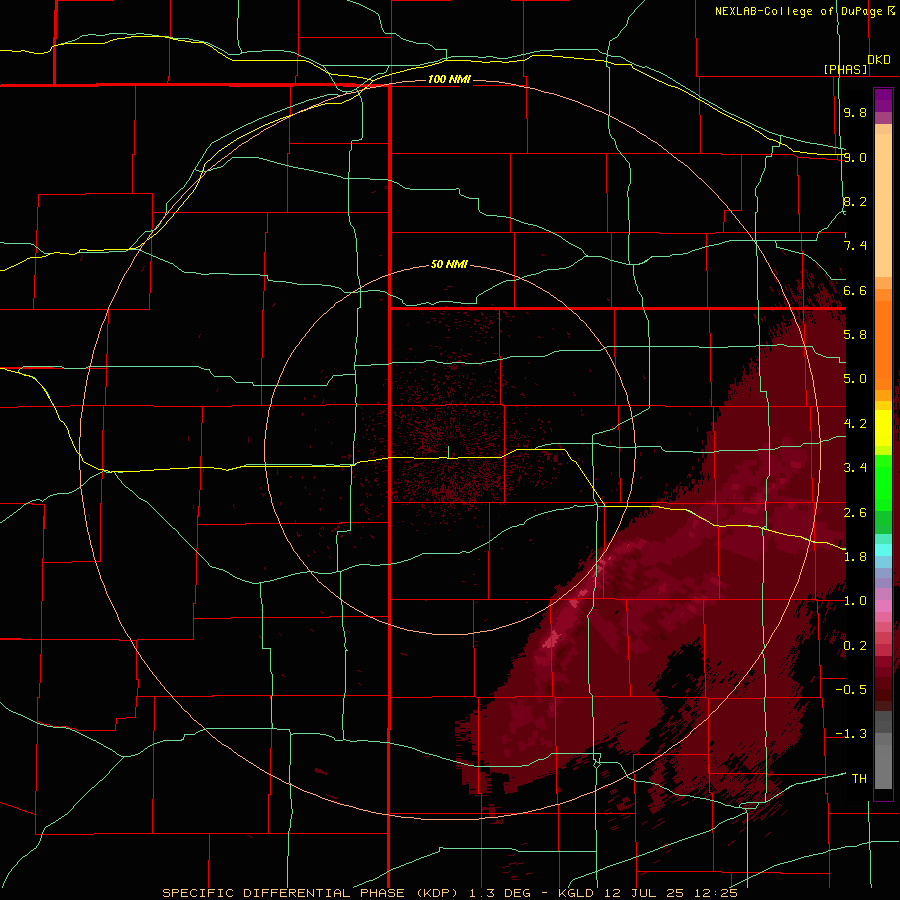Select the -1.3 legend value
The width and height of the screenshot is (900, 900).
(851, 734)
